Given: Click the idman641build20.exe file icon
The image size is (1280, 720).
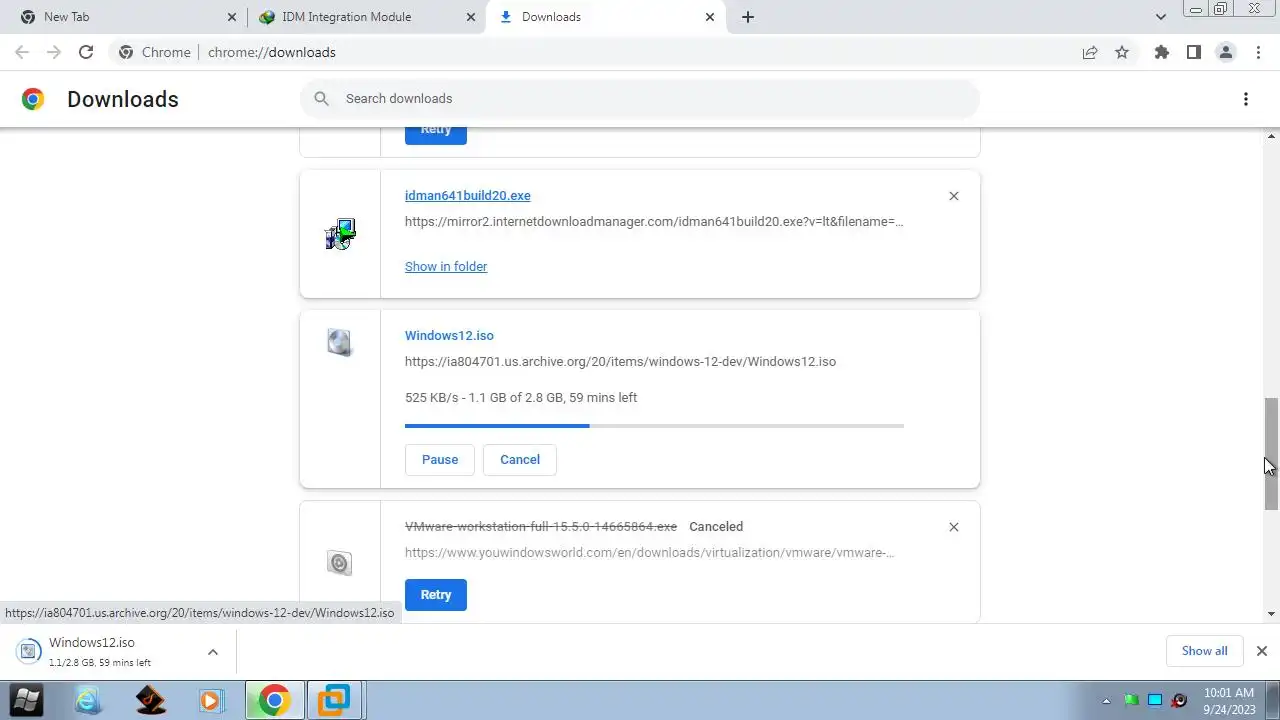Looking at the screenshot, I should [x=340, y=234].
